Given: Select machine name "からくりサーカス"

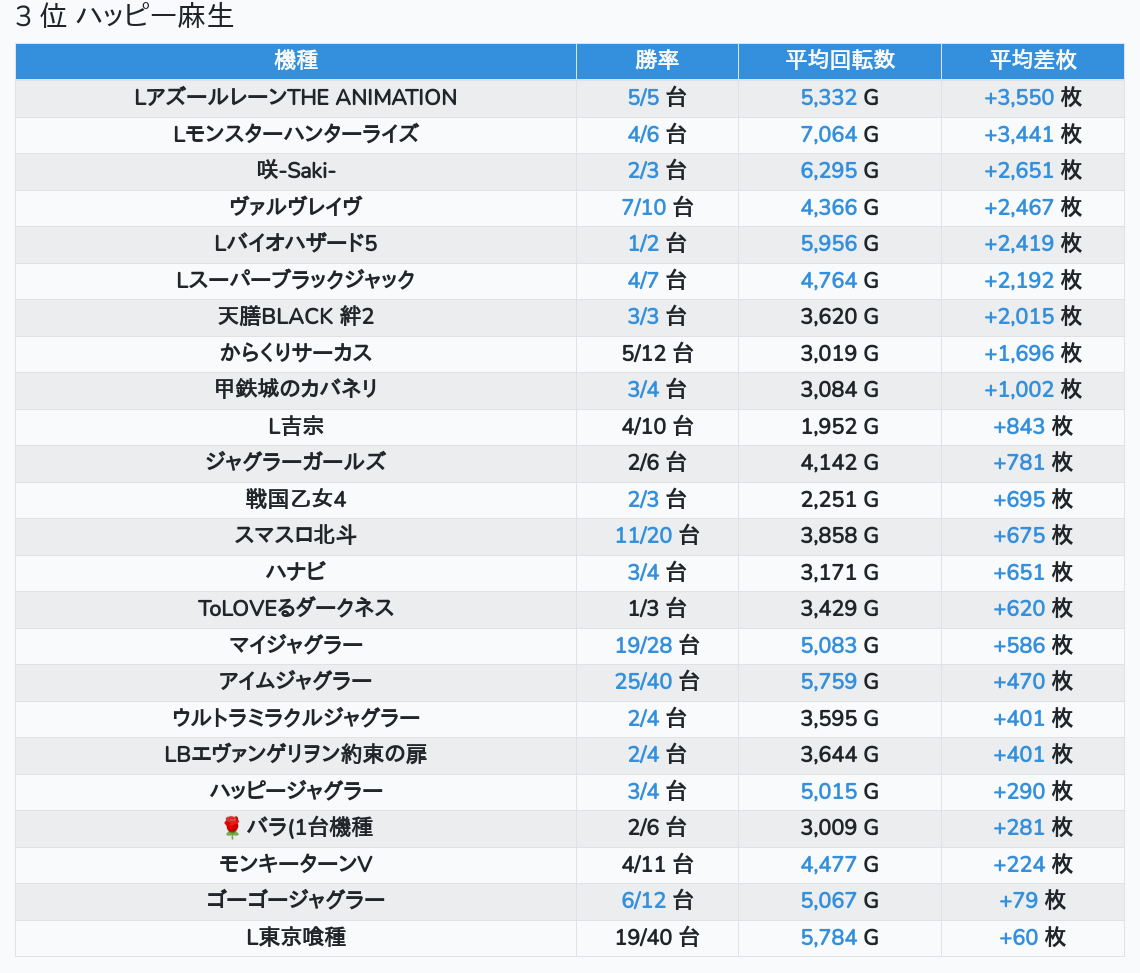Looking at the screenshot, I should coord(296,353).
